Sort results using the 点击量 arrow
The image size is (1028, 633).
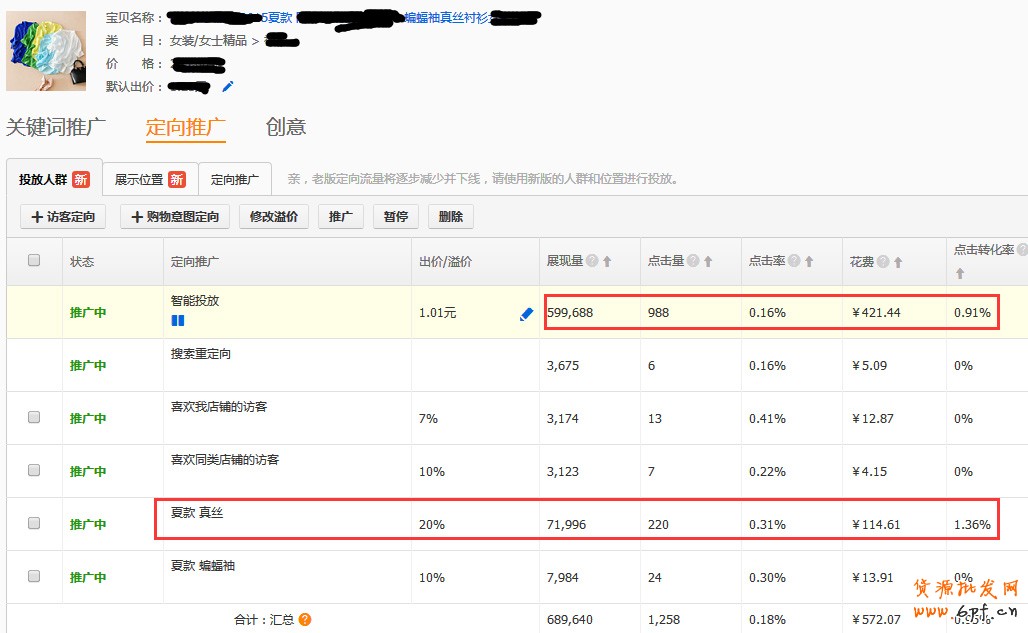coord(707,258)
